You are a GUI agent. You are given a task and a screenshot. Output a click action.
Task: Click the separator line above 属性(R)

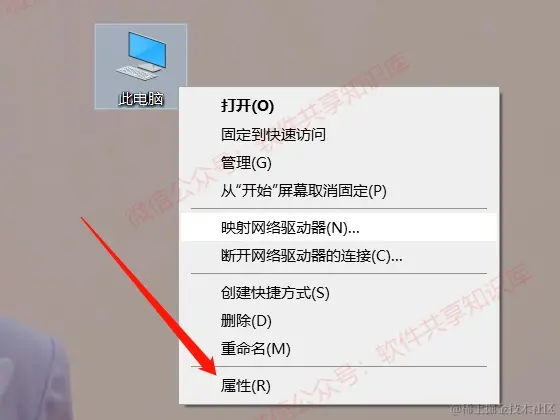coord(339,366)
